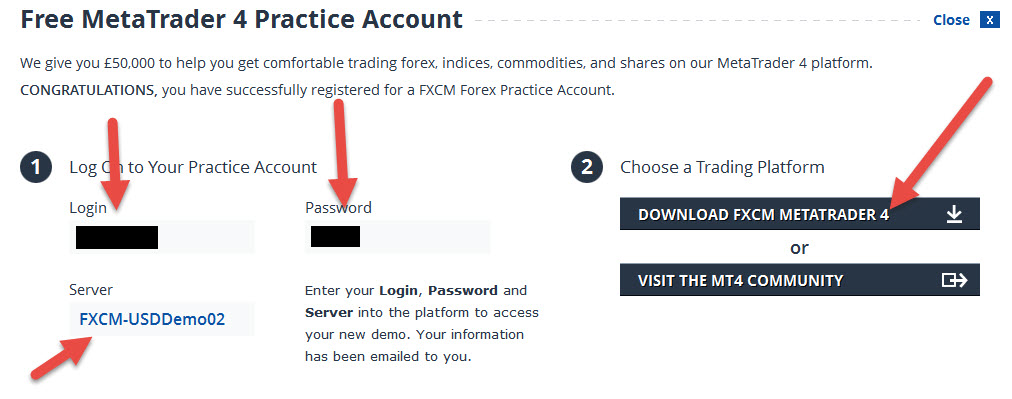Click the 'Enter your Login, Password' instructions text

tap(421, 323)
